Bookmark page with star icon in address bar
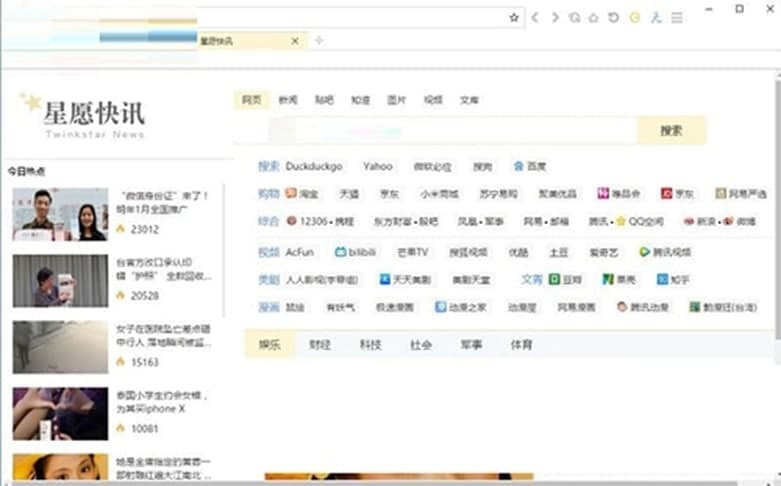Screen dimensions: 781x486 click(x=514, y=18)
